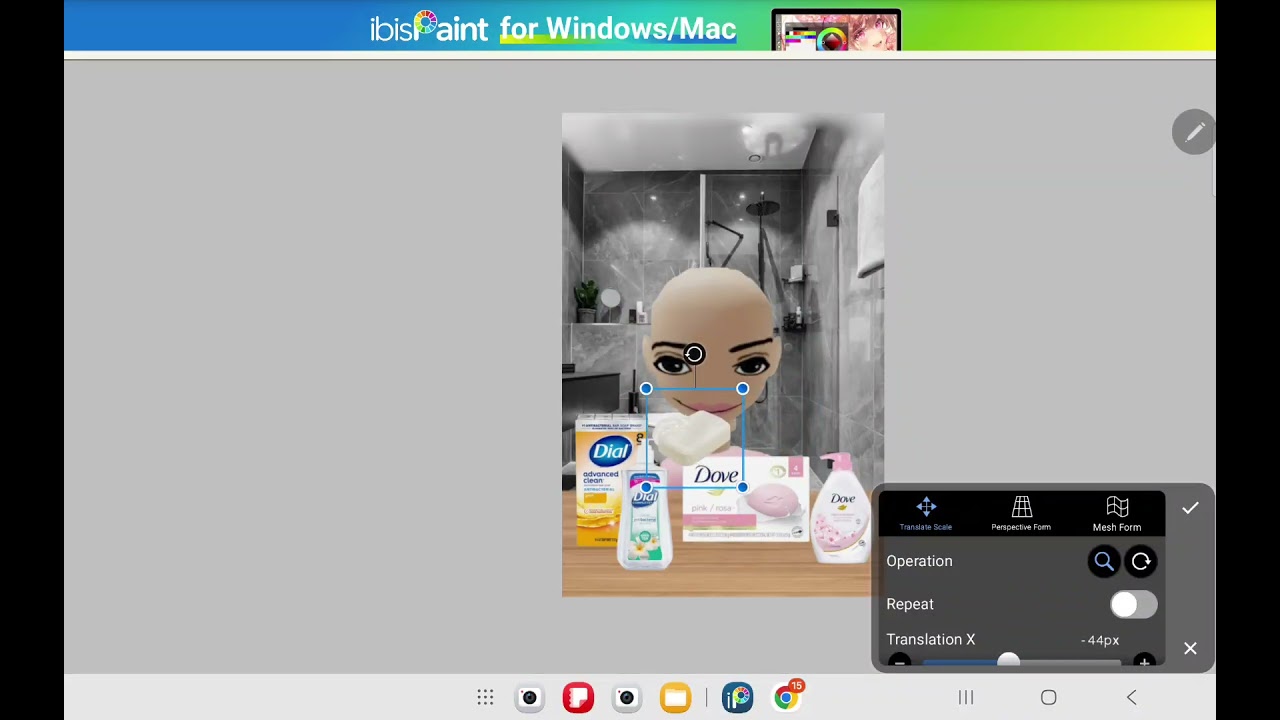This screenshot has height=720, width=1280.
Task: Toggle the Repeat switch
Action: 1133,604
